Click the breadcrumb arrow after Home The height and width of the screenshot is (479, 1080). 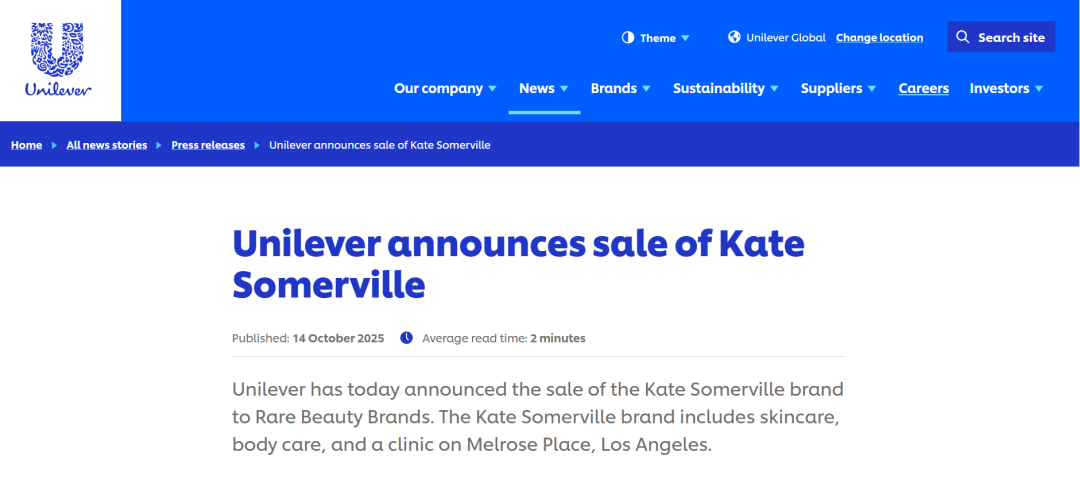pos(54,145)
